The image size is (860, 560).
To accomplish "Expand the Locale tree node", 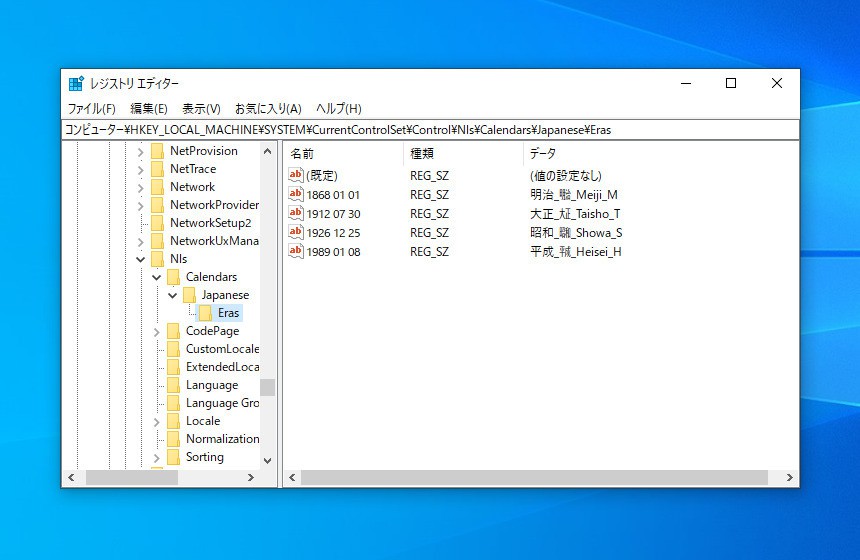I will [x=157, y=421].
